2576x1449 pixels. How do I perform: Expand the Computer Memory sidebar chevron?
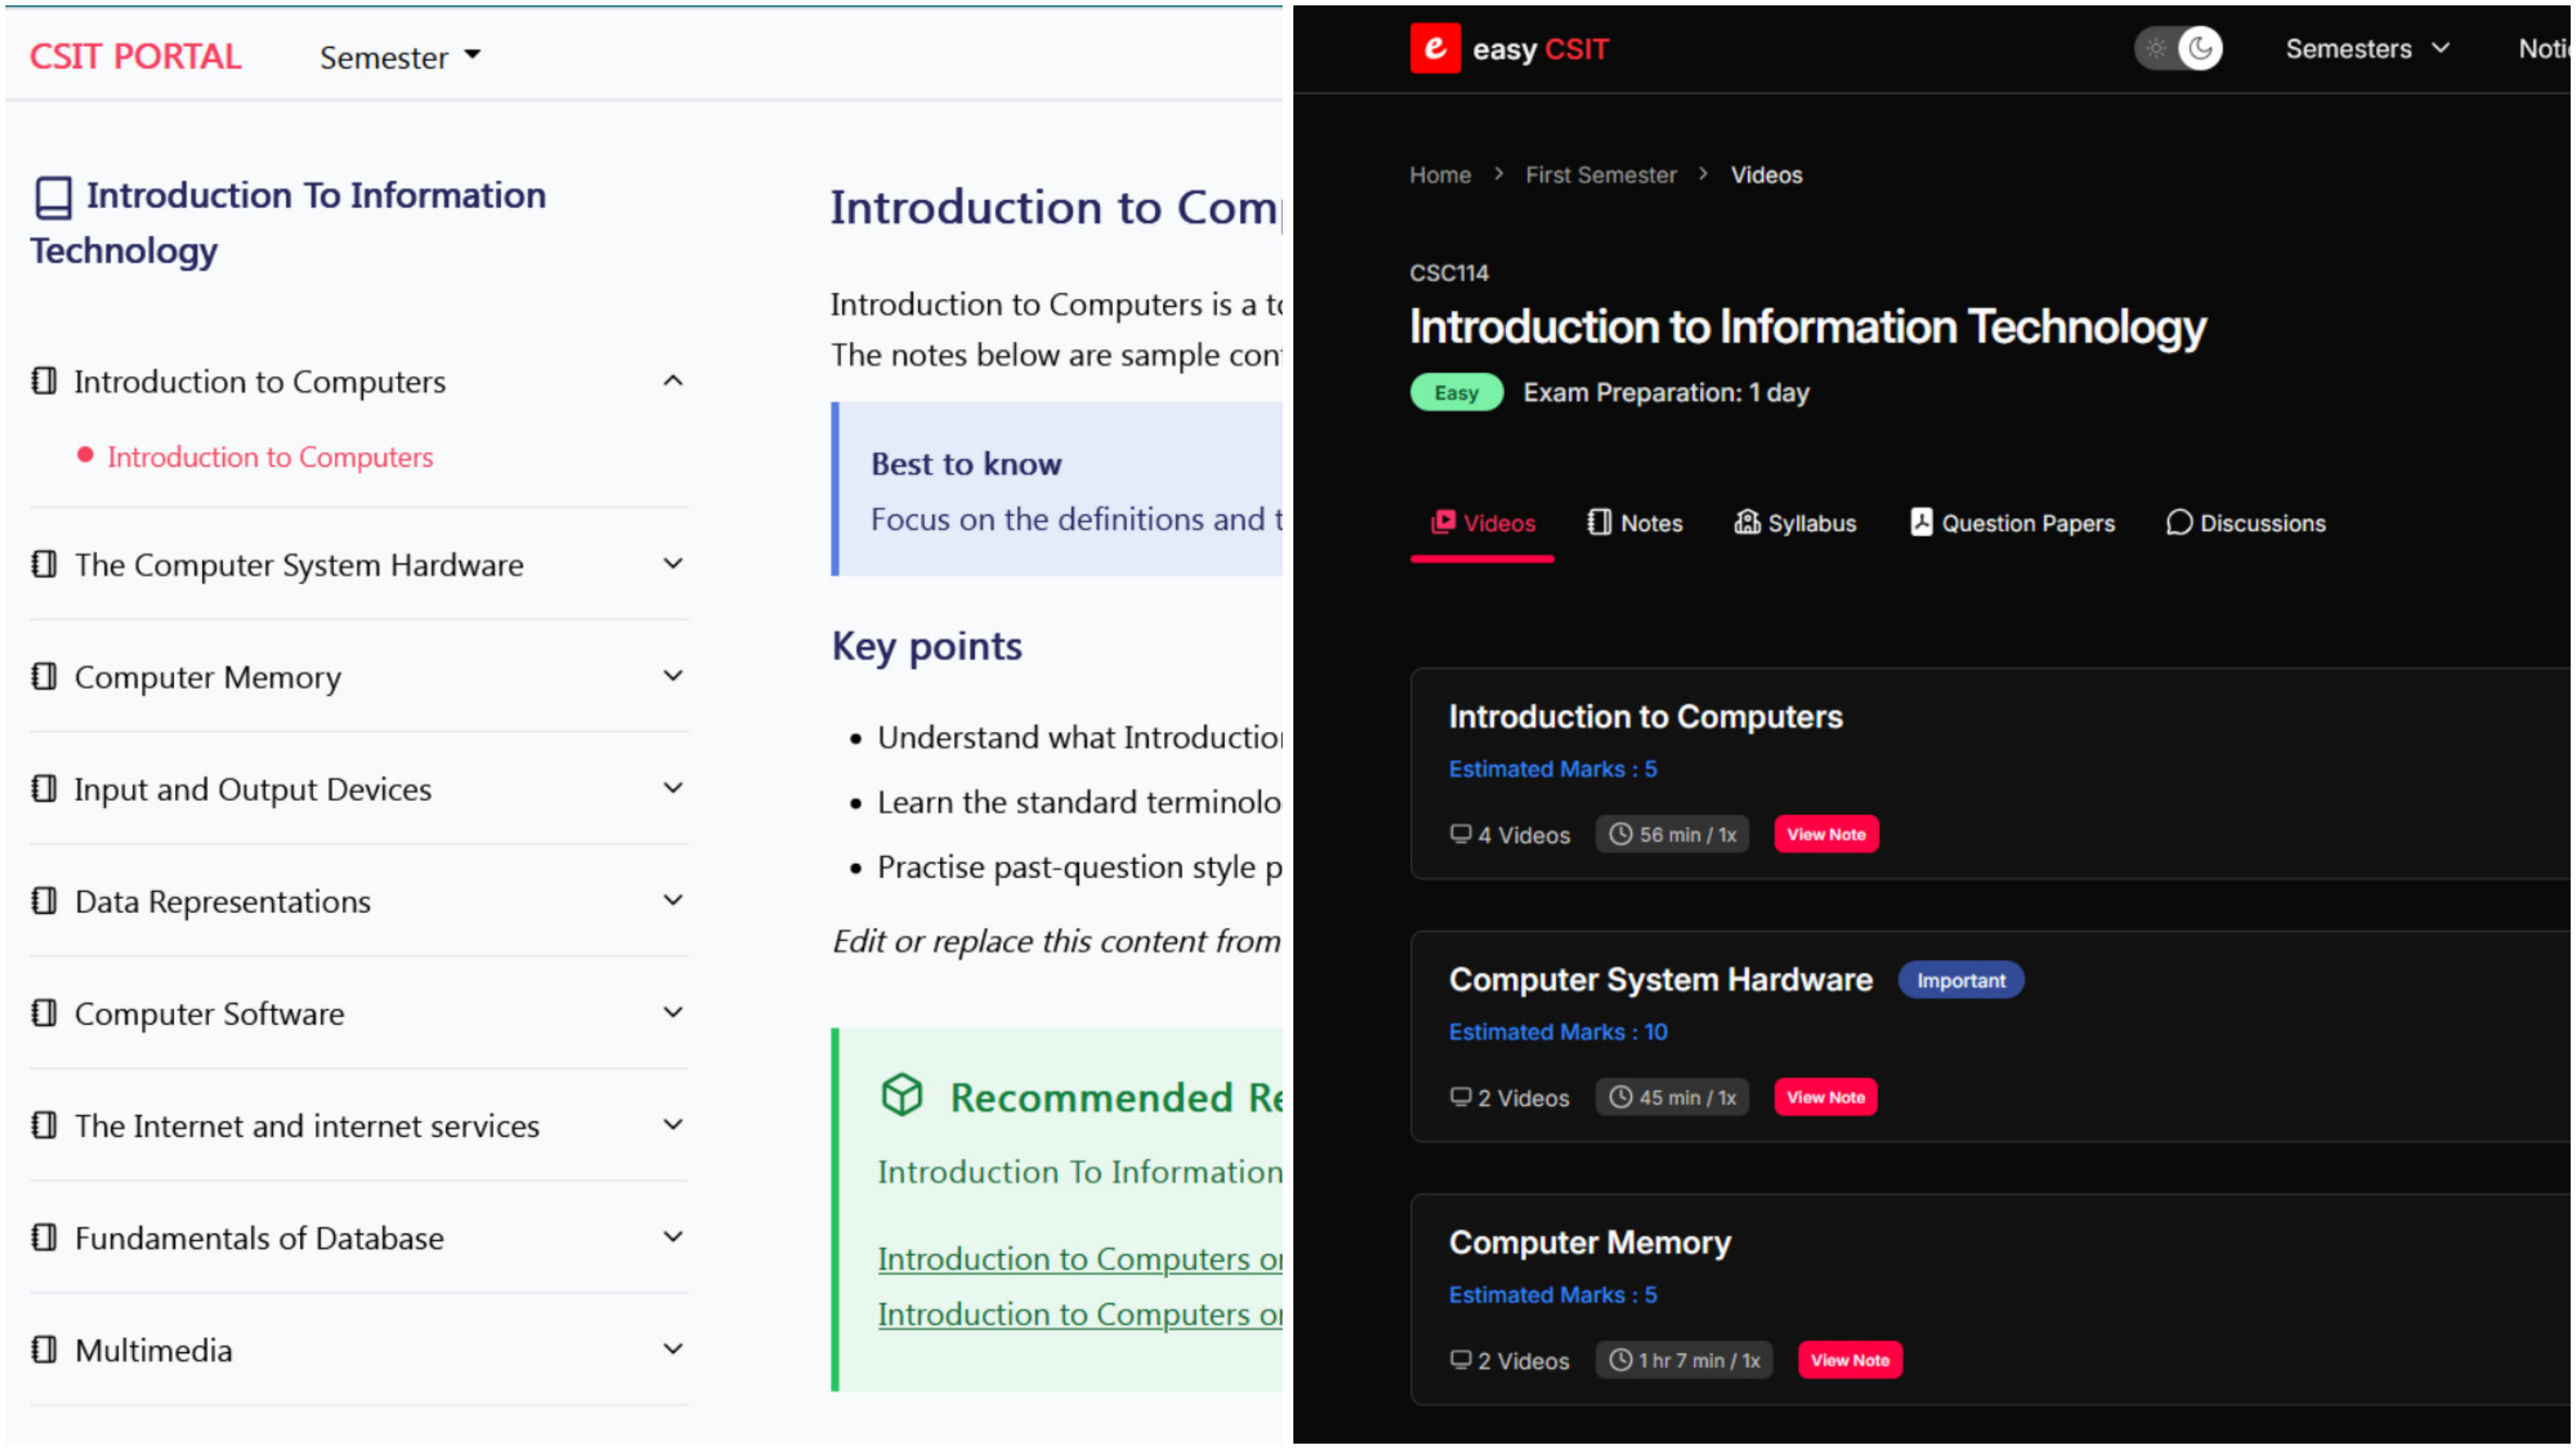pos(673,676)
